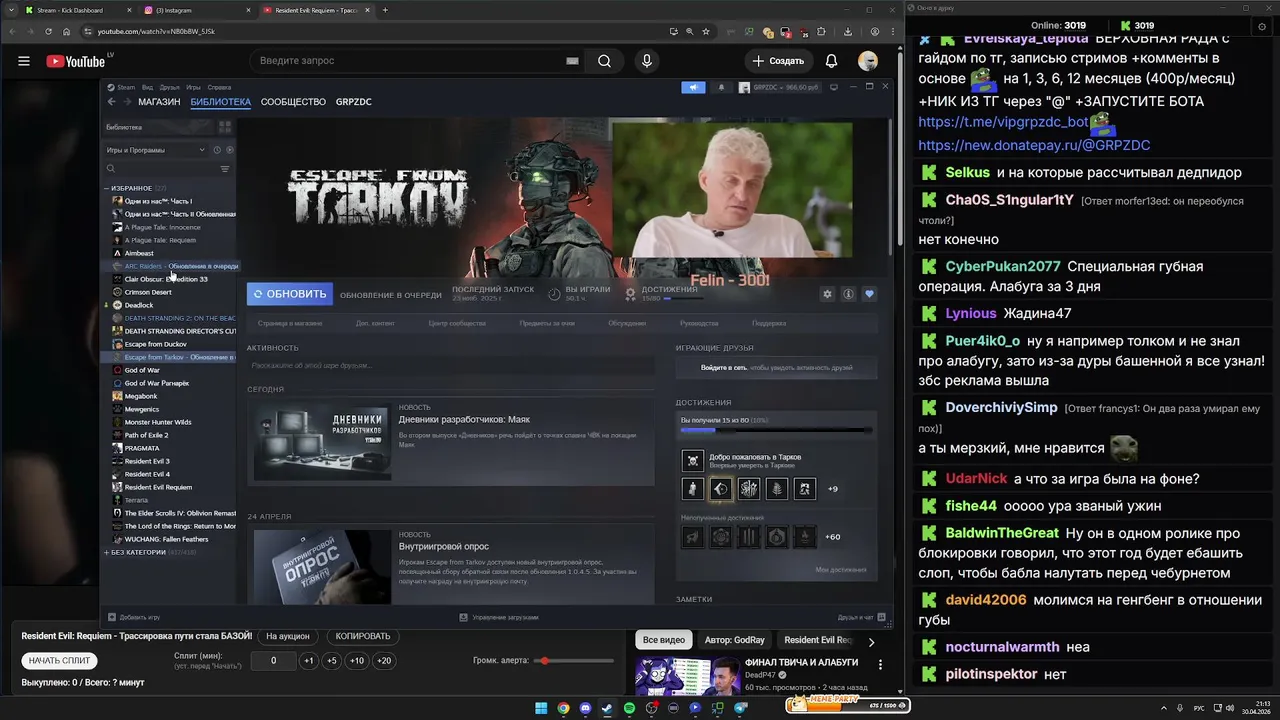
Task: Click YouTube search magnifier button
Action: (604, 61)
